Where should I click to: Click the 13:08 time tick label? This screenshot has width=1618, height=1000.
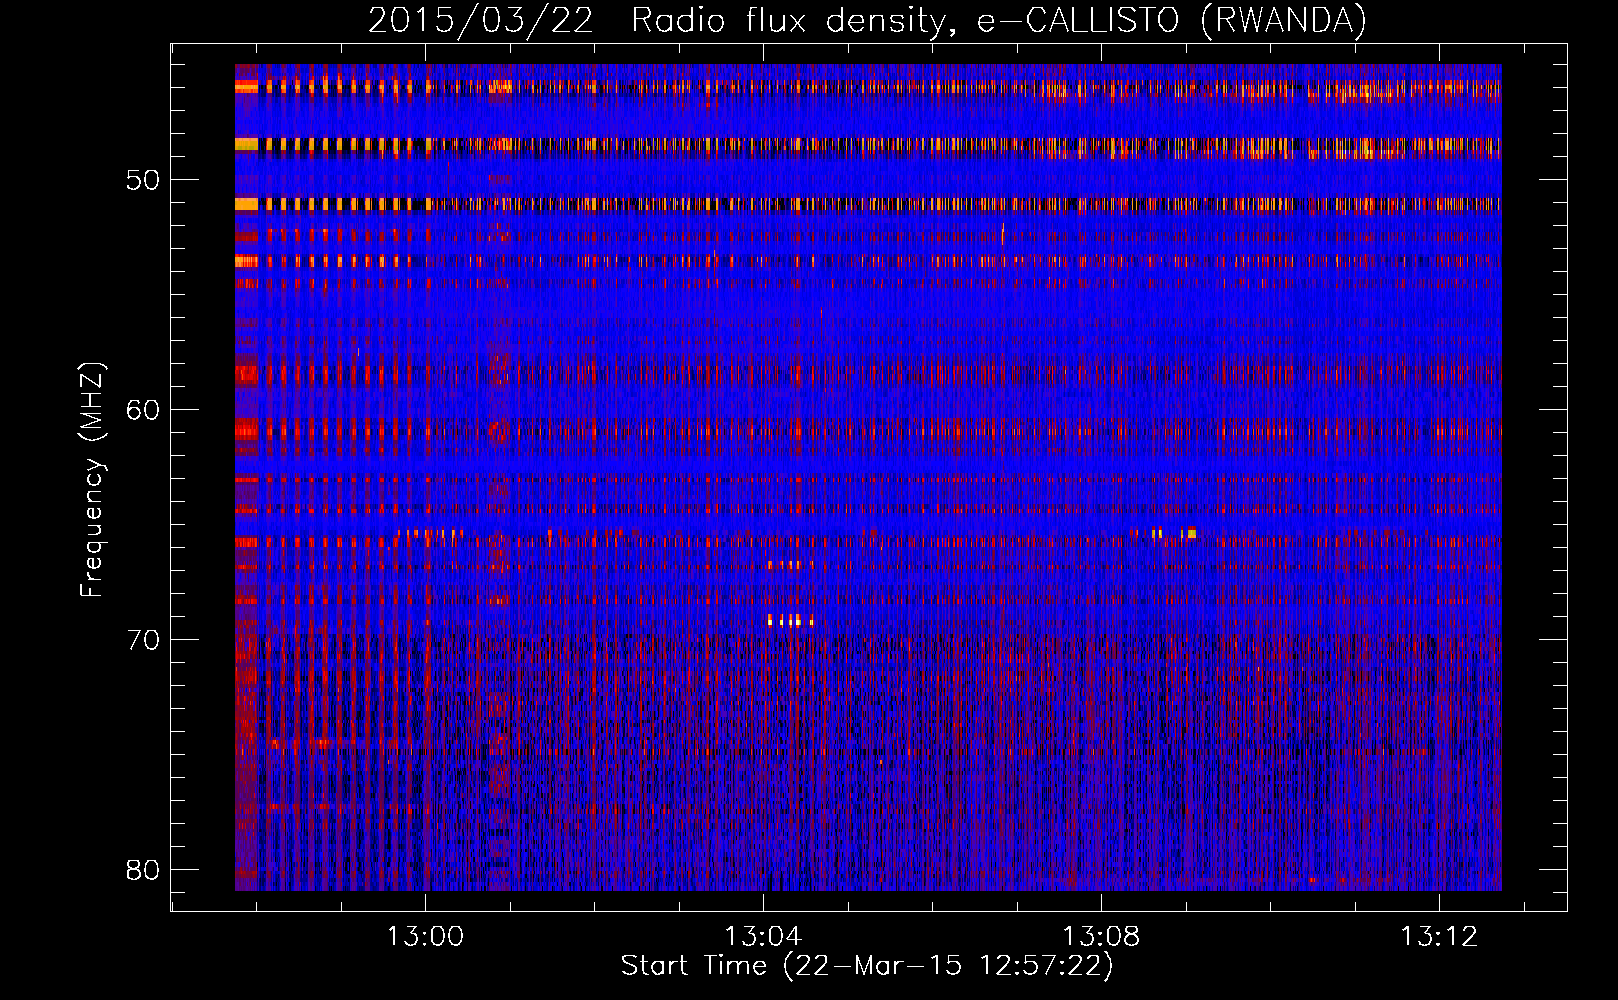[x=1101, y=937]
